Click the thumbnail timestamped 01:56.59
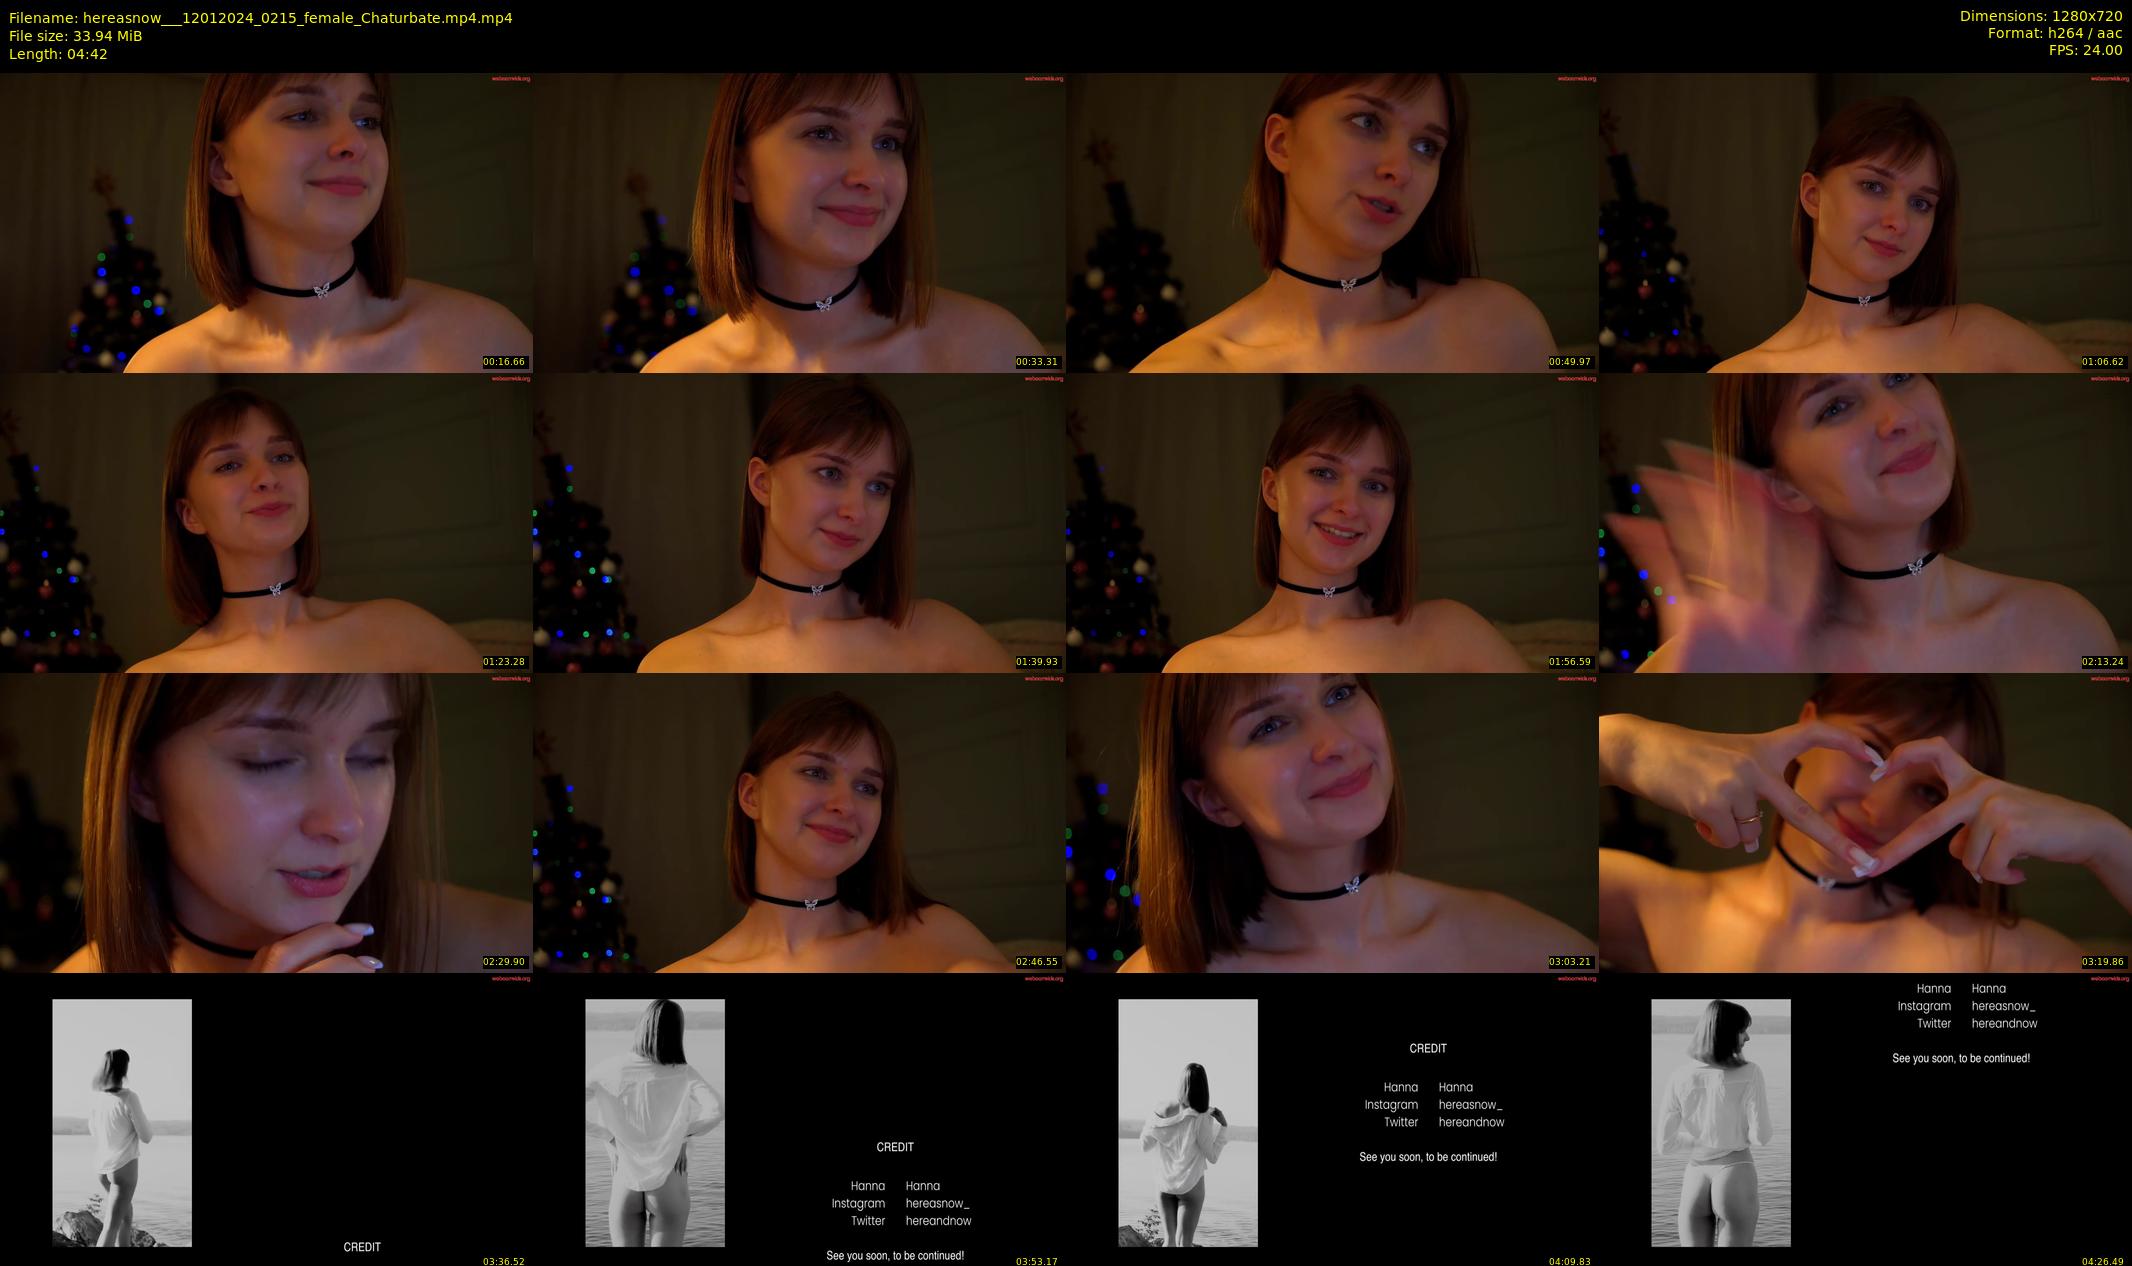Screen dimensions: 2132x1266 pos(1332,522)
